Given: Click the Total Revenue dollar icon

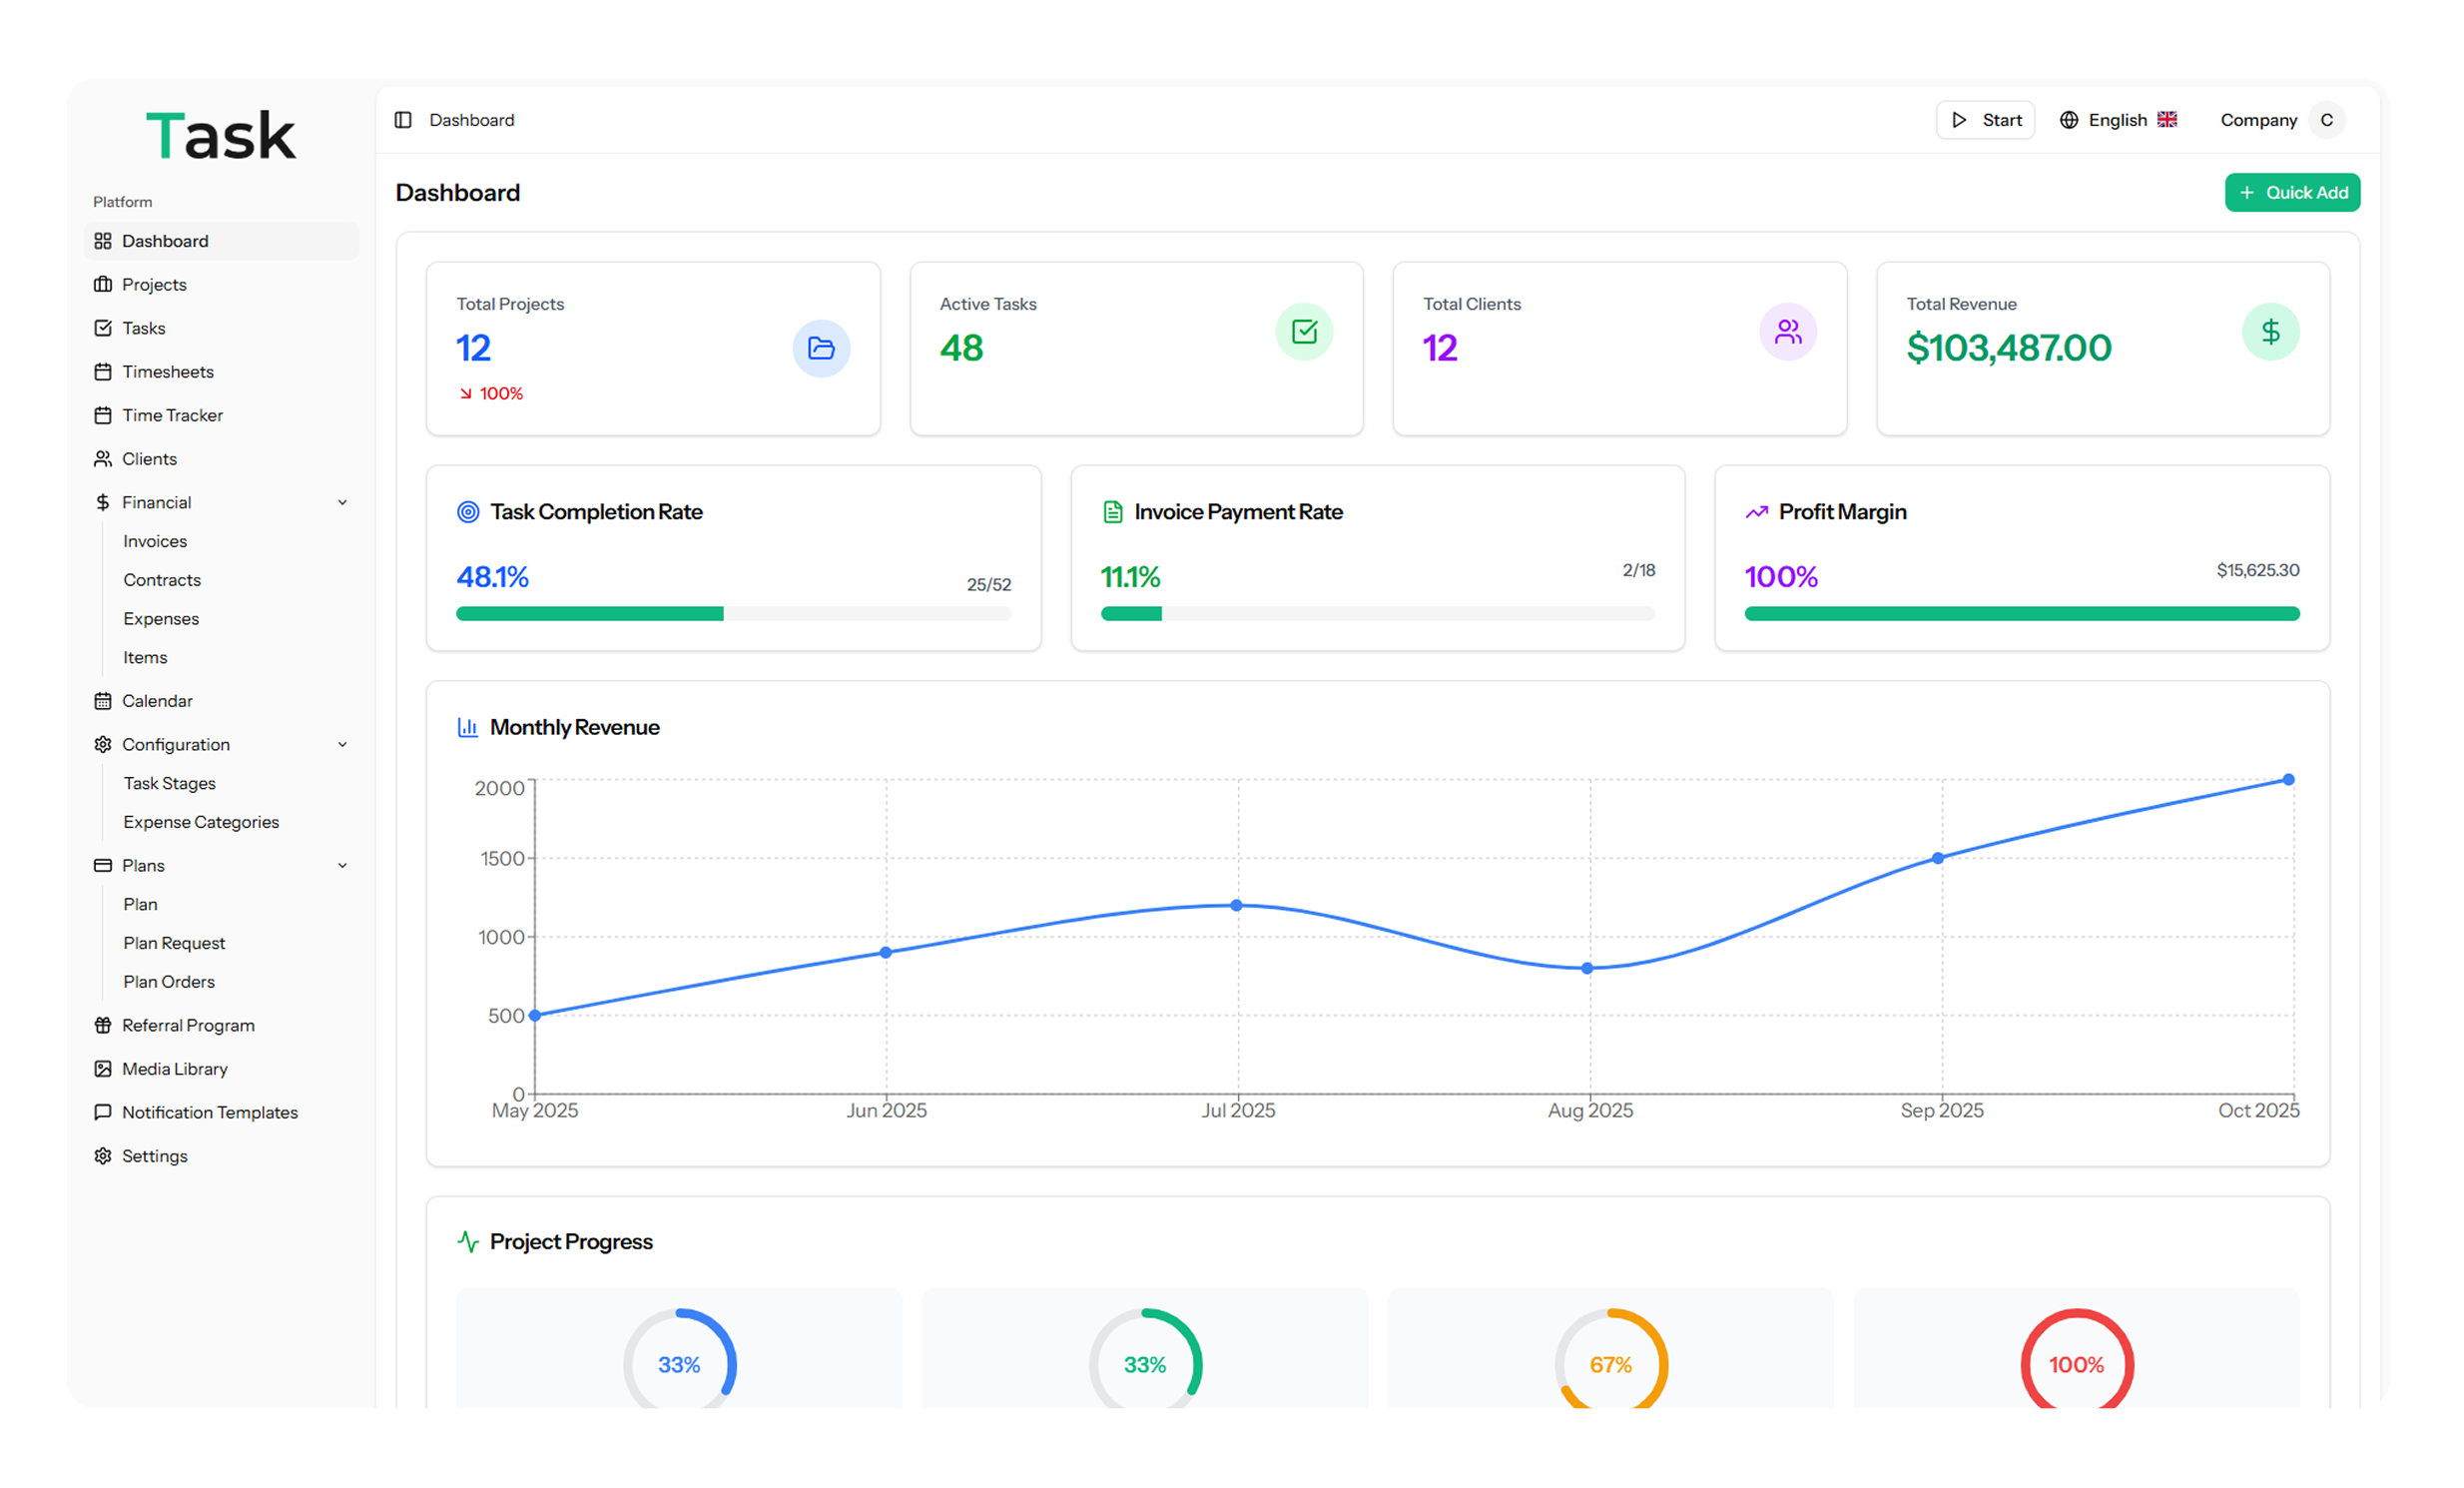Looking at the screenshot, I should pyautogui.click(x=2270, y=331).
